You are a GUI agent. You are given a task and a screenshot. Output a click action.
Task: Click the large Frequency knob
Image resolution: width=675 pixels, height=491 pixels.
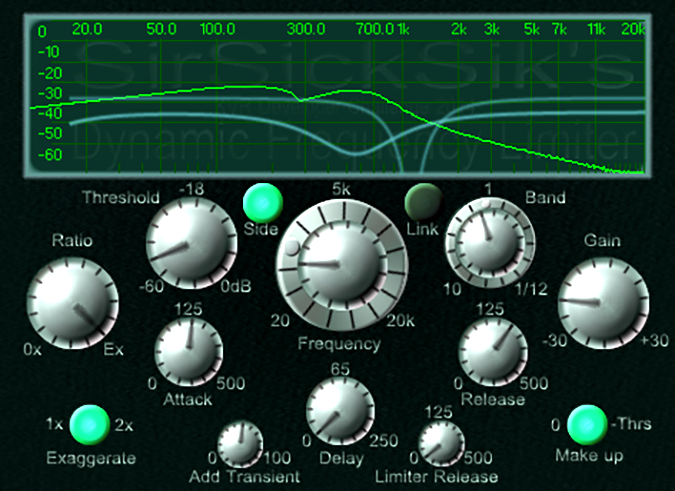point(342,265)
